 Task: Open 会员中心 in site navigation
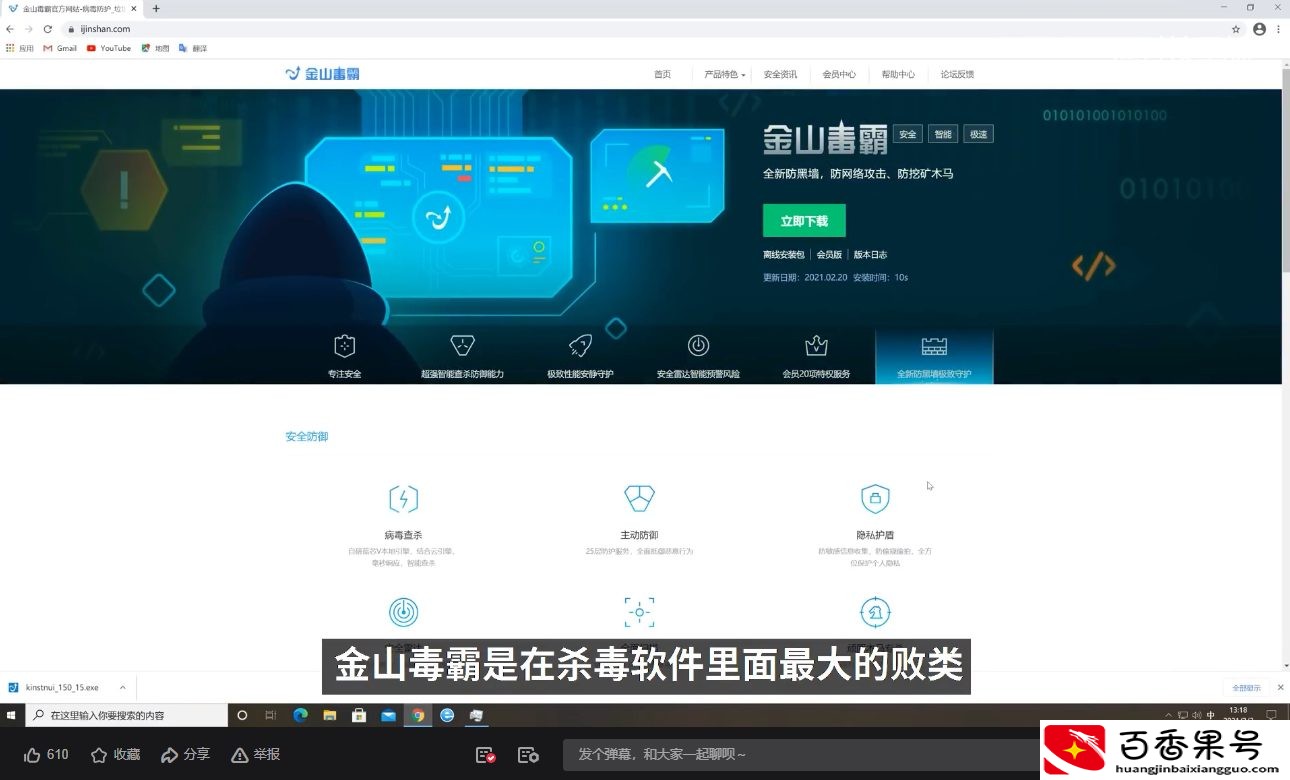[x=839, y=74]
